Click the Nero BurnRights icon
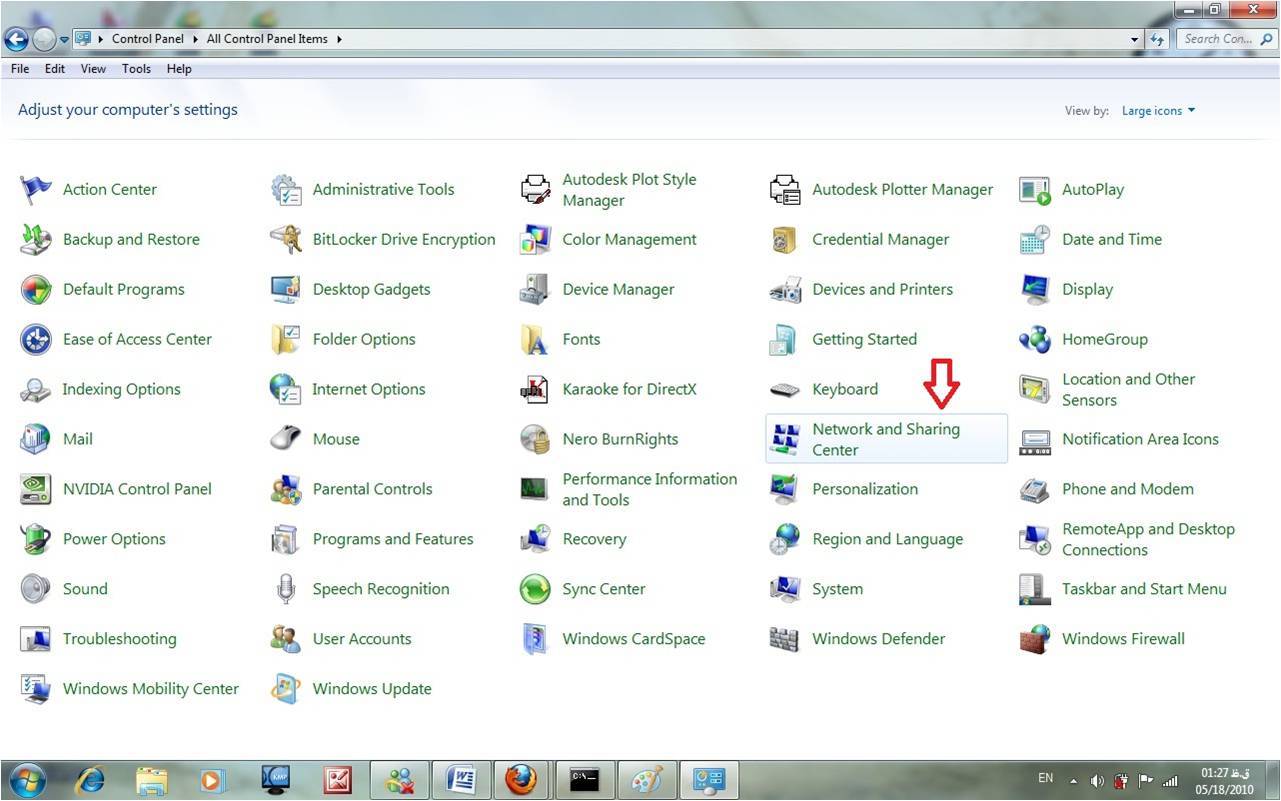This screenshot has width=1281, height=801. (x=536, y=439)
